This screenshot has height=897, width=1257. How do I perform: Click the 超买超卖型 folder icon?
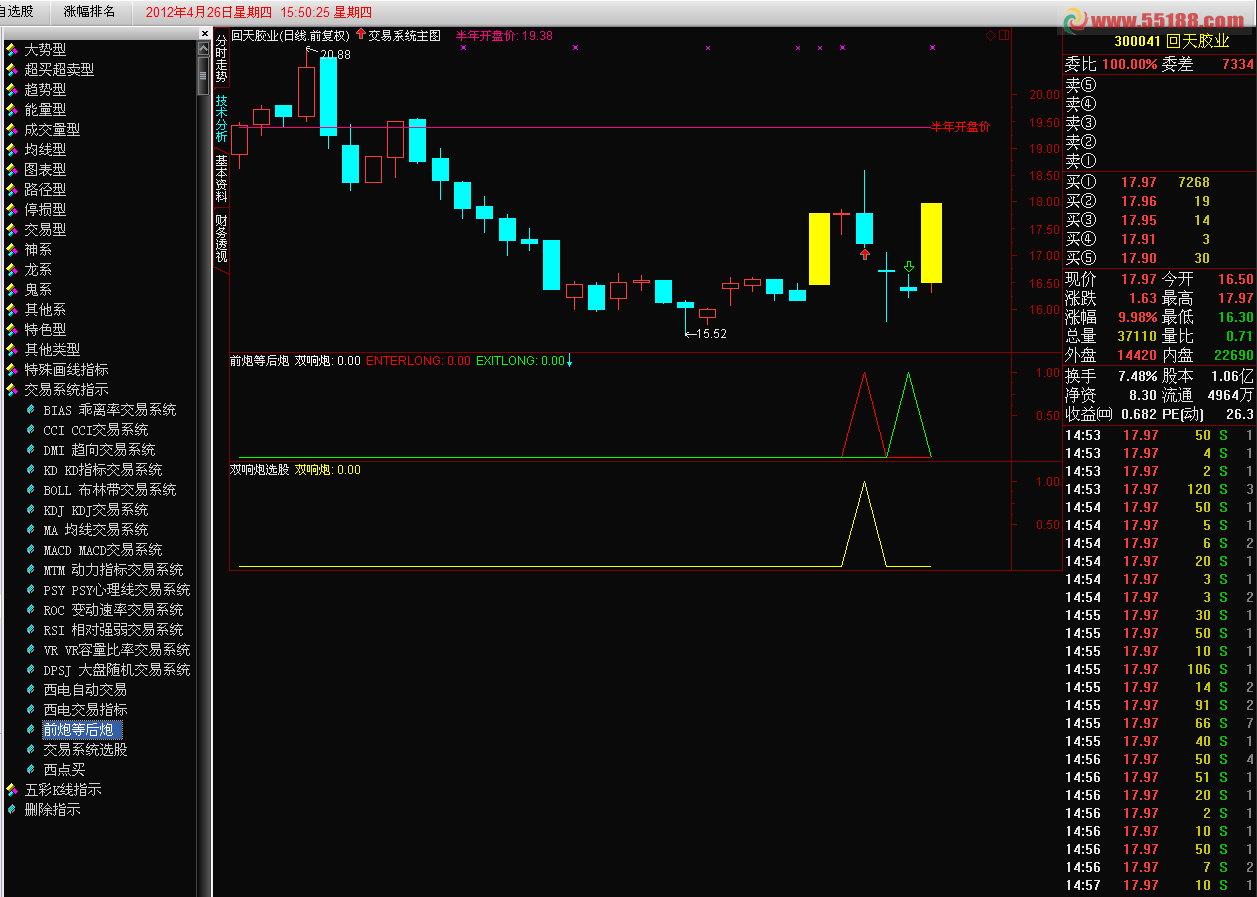tap(12, 70)
